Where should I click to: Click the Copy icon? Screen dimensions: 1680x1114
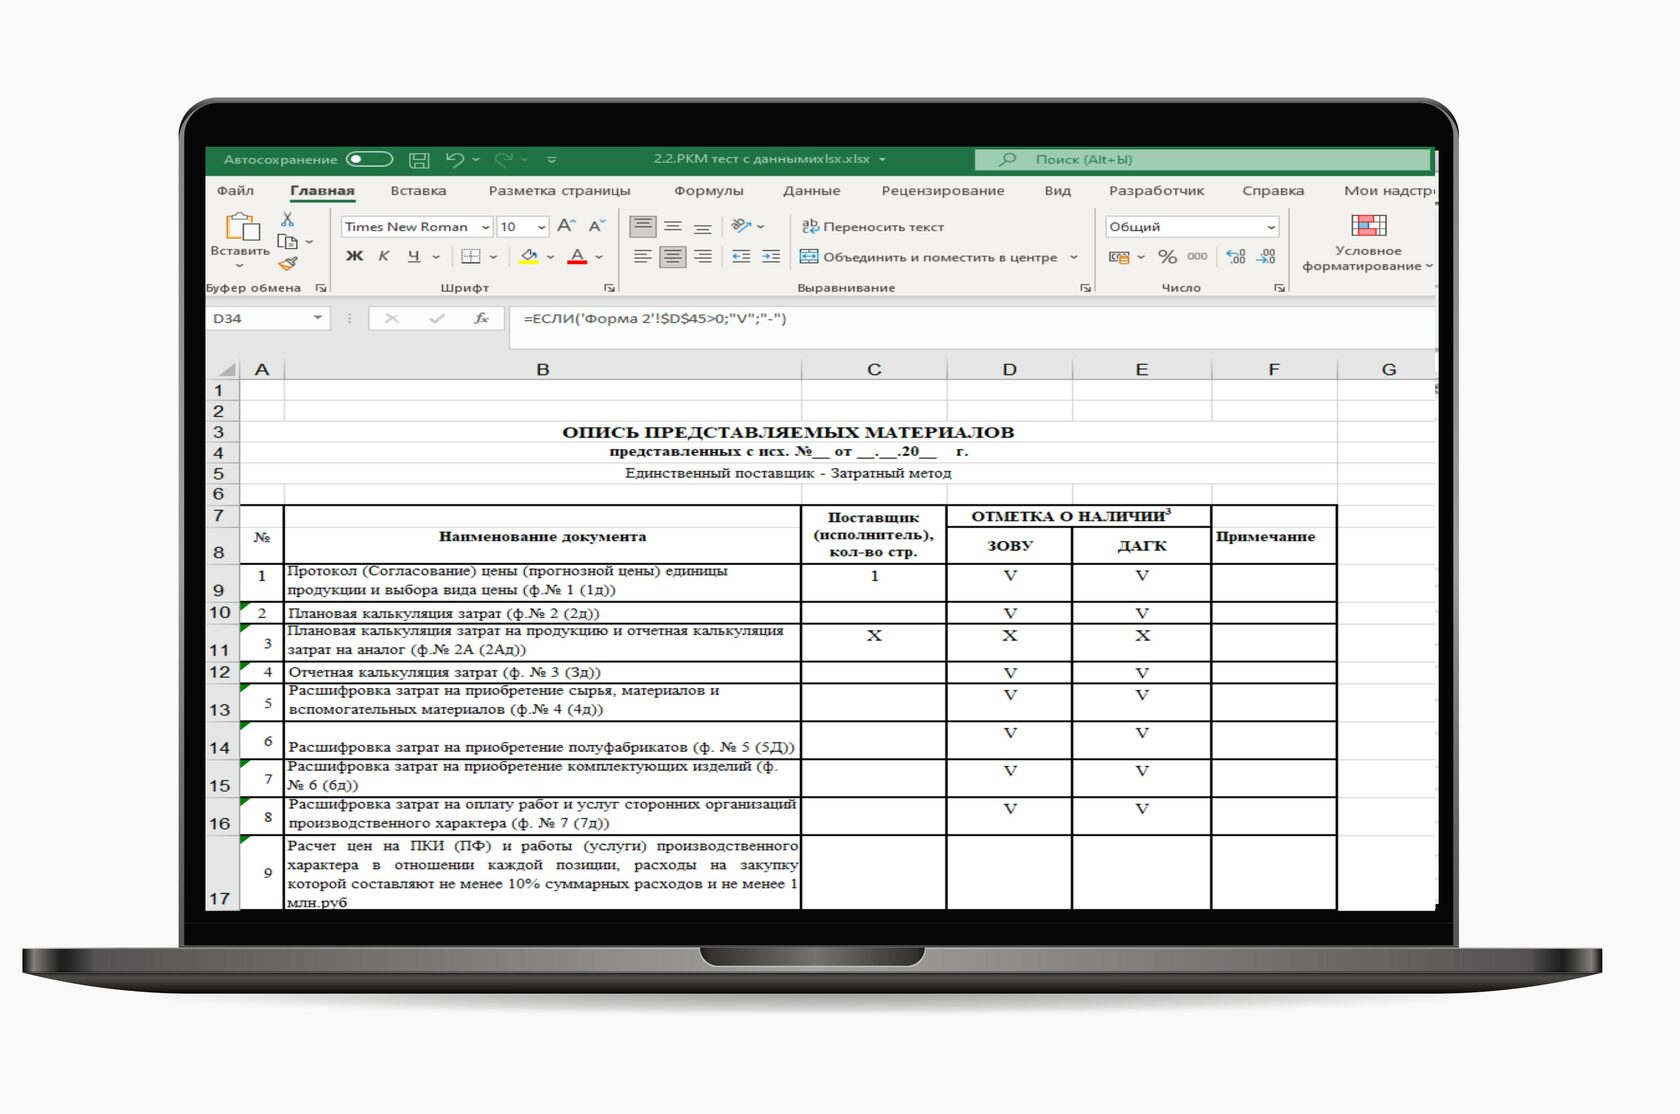288,241
